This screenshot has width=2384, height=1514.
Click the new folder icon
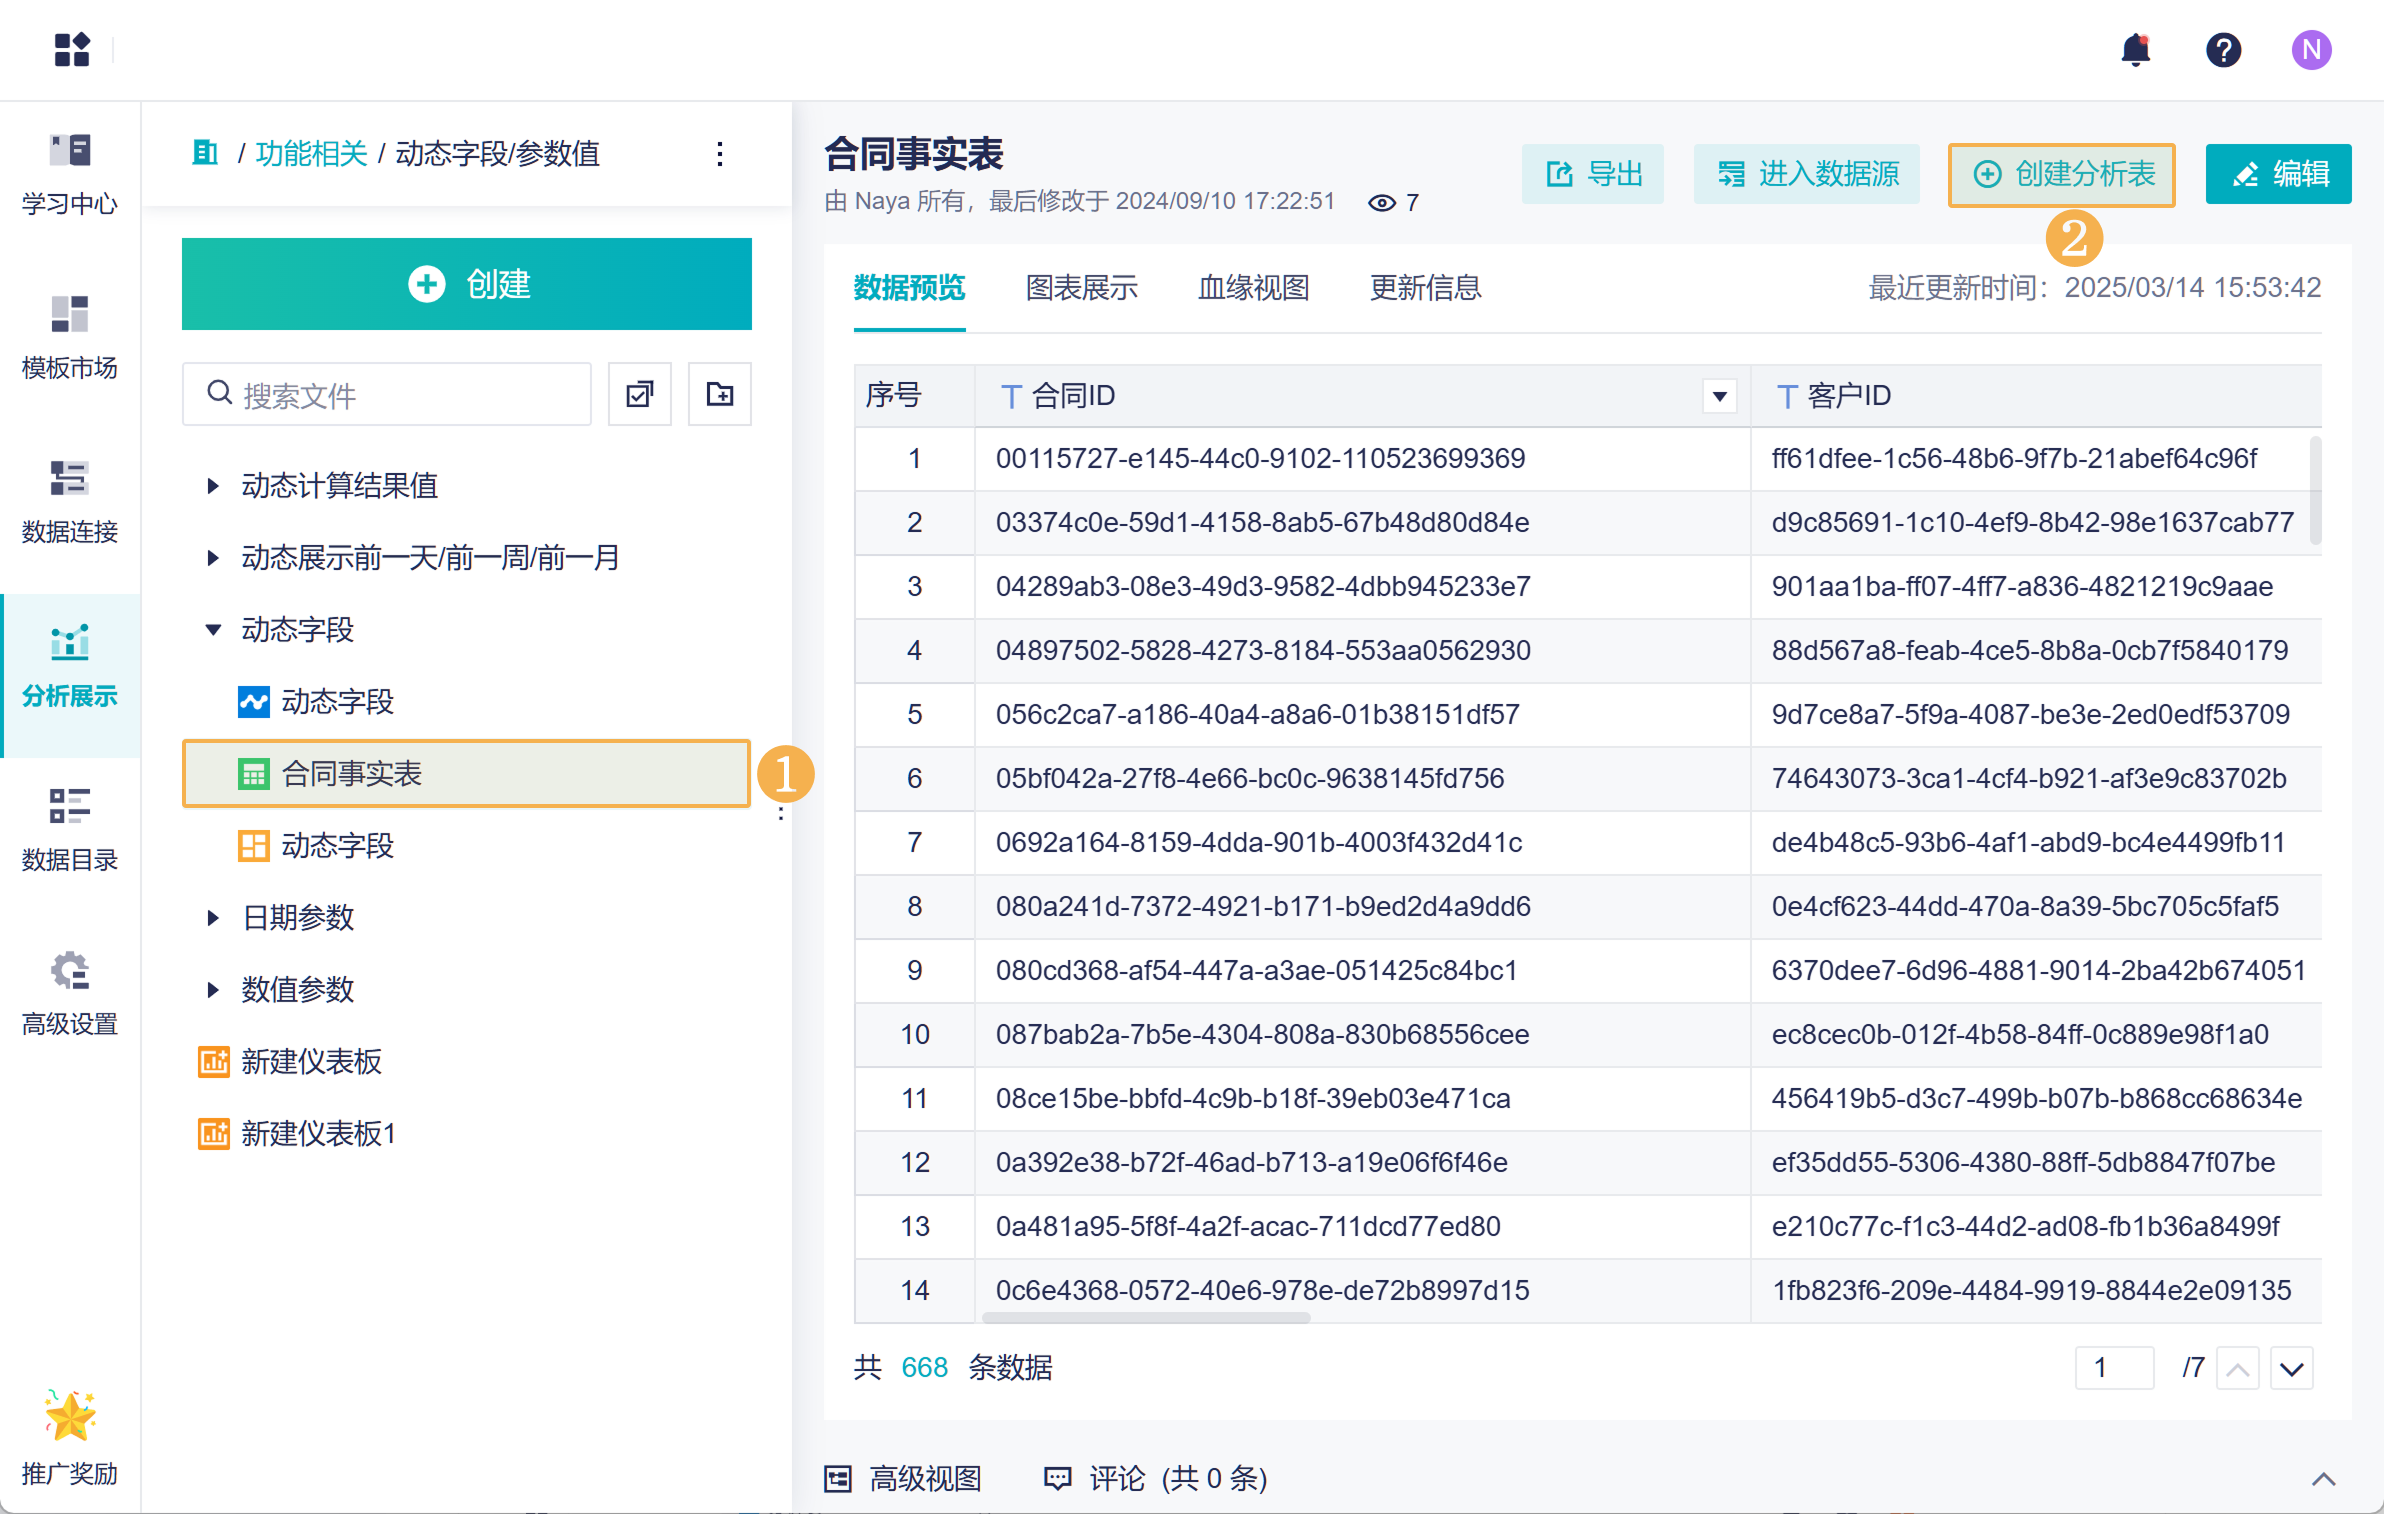pyautogui.click(x=719, y=394)
